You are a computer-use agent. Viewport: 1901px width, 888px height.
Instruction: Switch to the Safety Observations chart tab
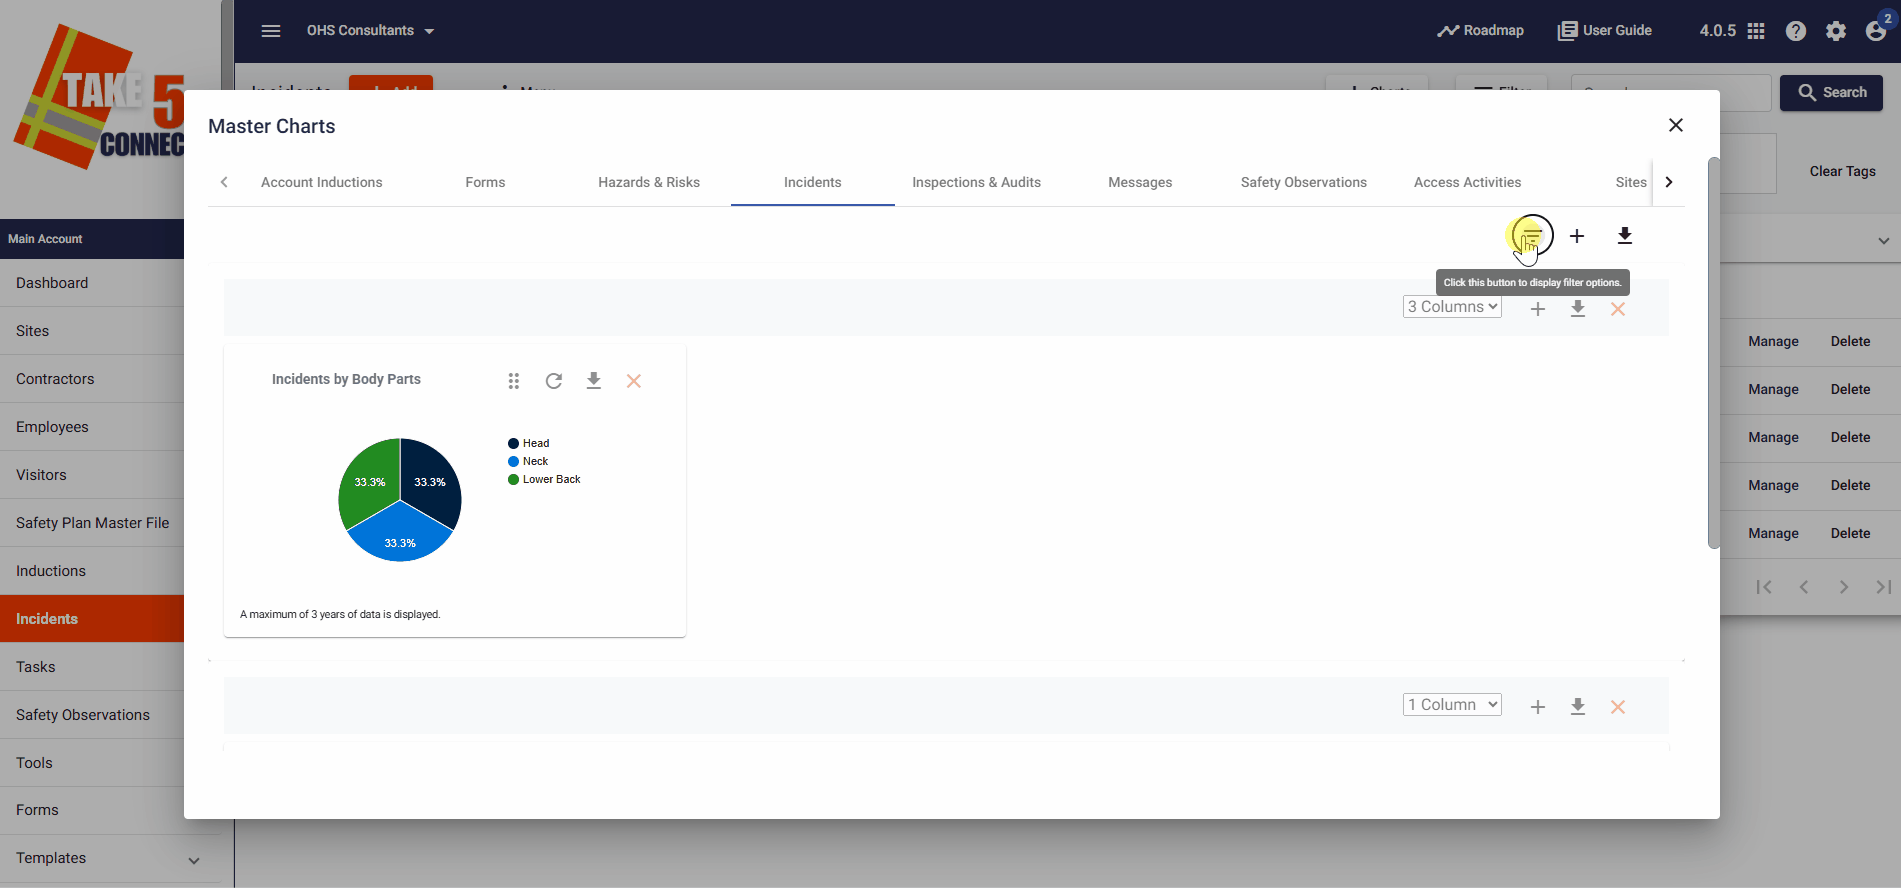[1304, 182]
